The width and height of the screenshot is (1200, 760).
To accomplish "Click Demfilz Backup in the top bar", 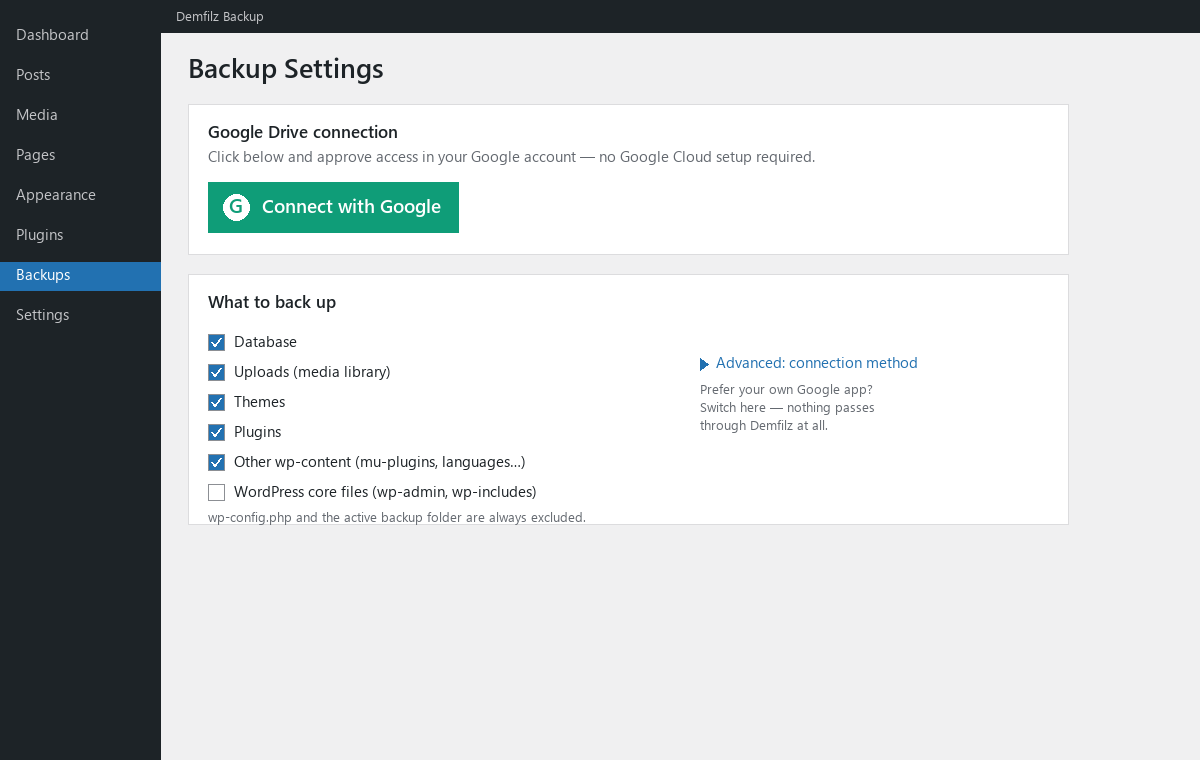I will 220,17.
